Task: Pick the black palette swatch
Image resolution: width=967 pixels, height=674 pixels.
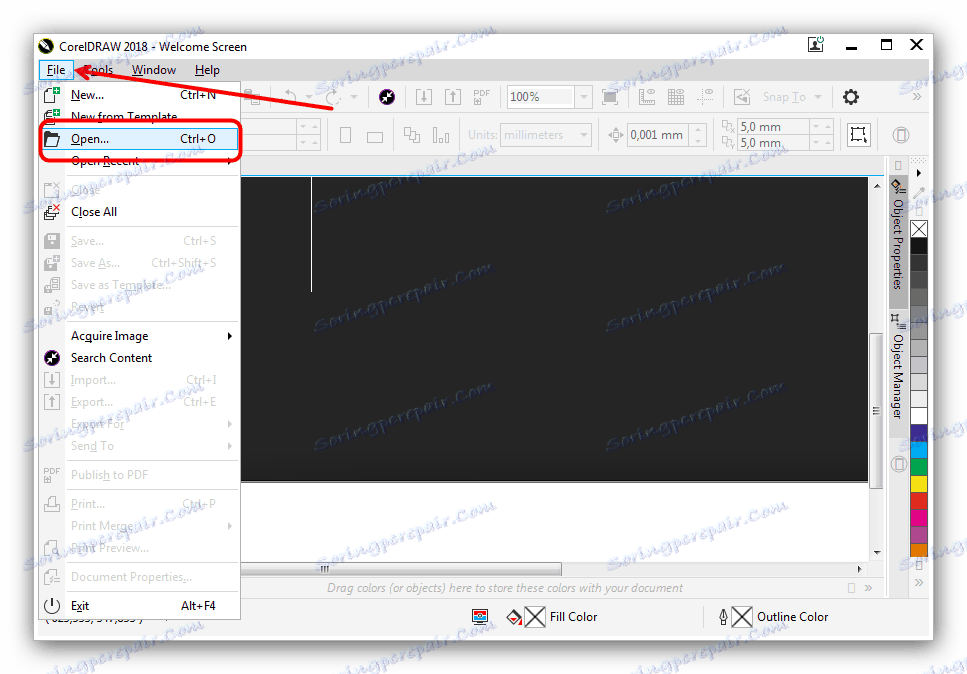Action: (x=919, y=247)
